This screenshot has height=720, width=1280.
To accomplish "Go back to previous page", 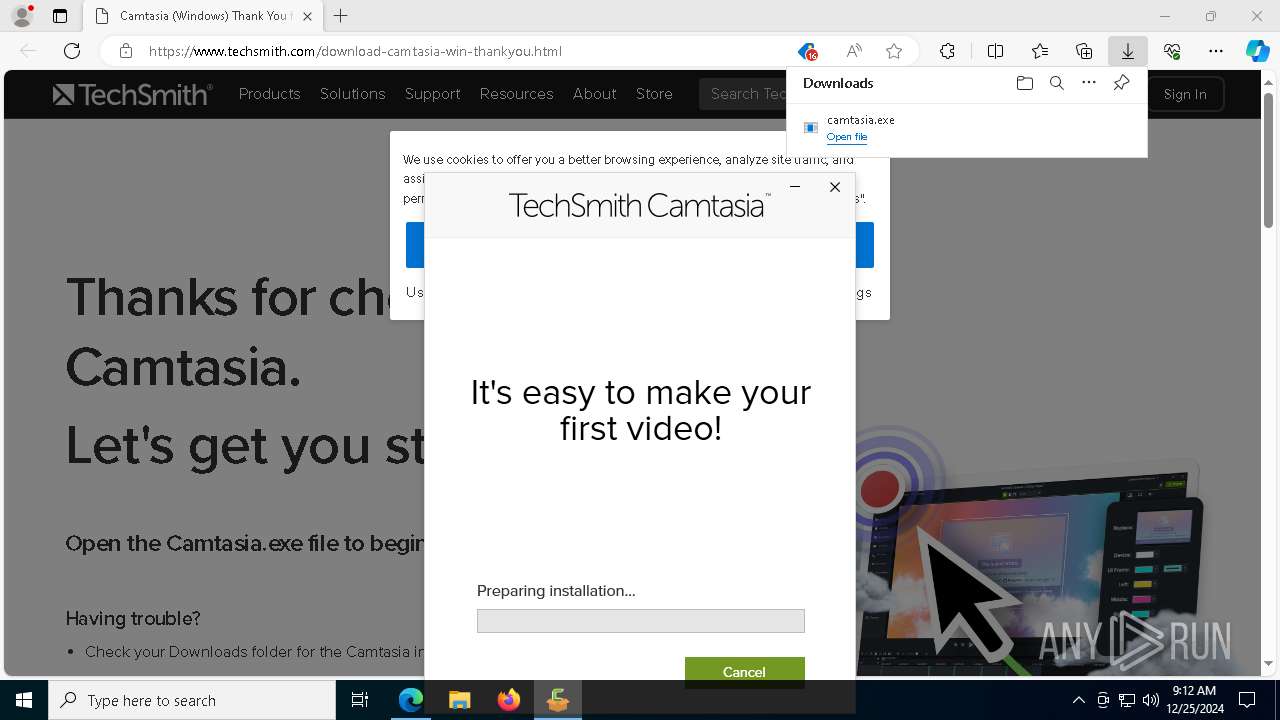I will point(28,51).
